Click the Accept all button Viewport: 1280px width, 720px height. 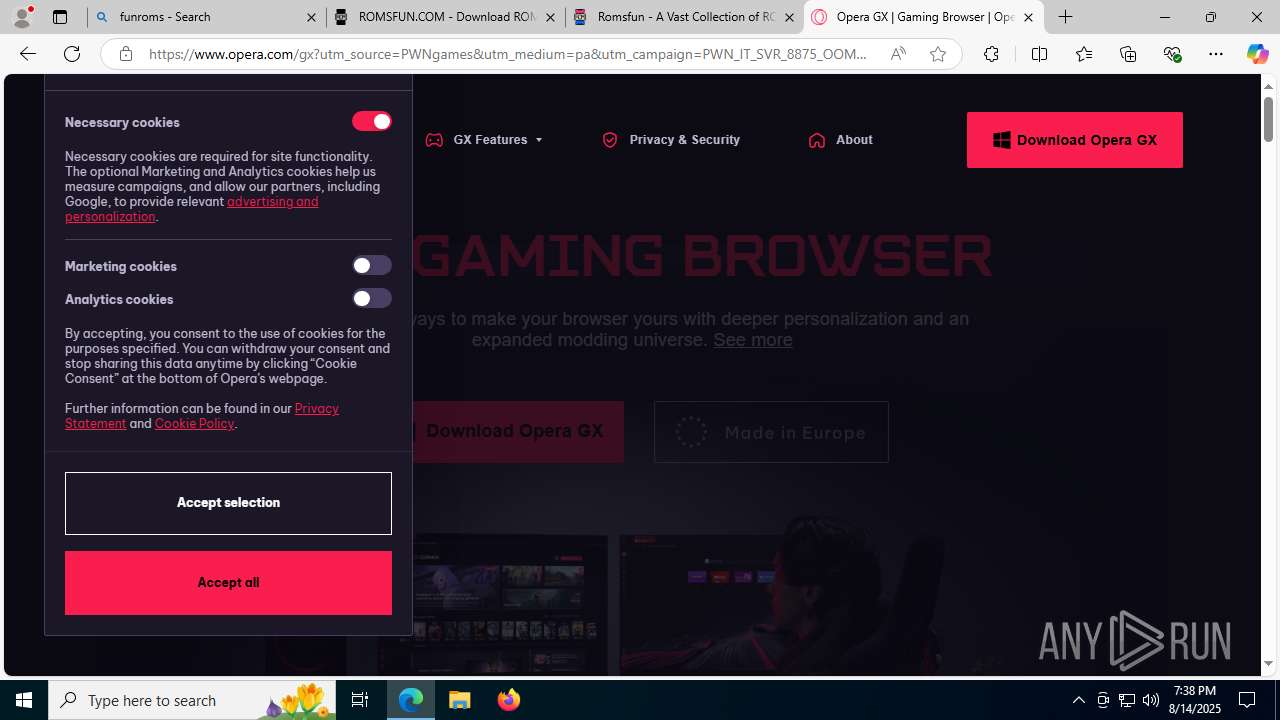(228, 583)
